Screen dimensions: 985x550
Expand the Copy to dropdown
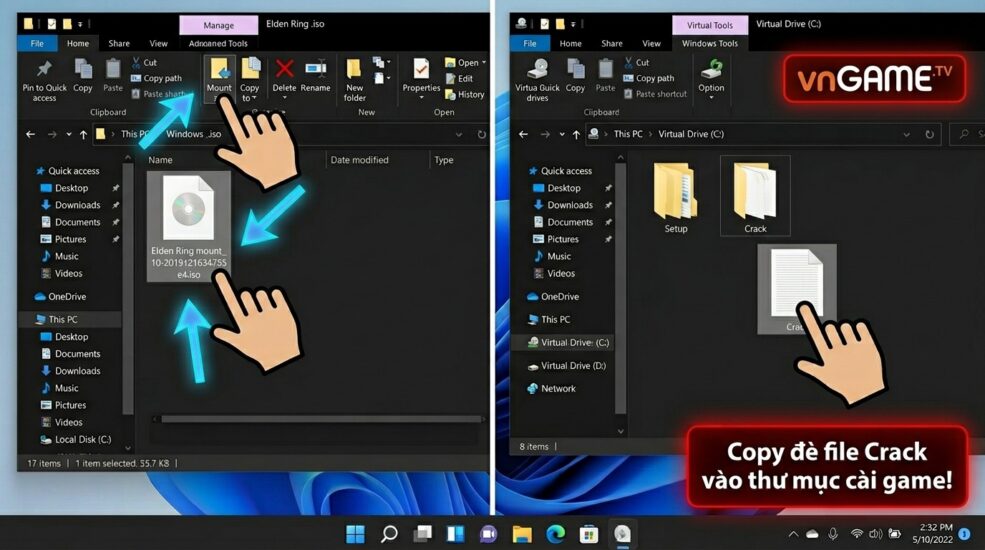250,98
